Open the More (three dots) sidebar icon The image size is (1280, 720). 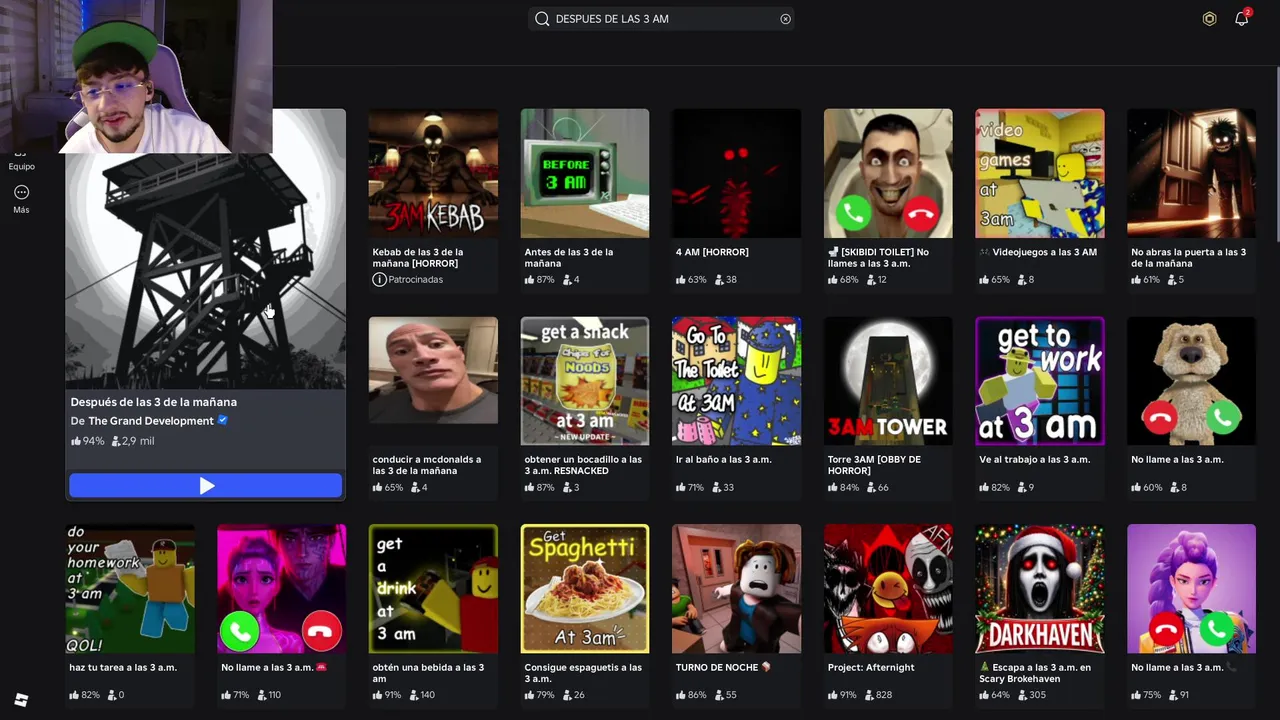(x=21, y=192)
